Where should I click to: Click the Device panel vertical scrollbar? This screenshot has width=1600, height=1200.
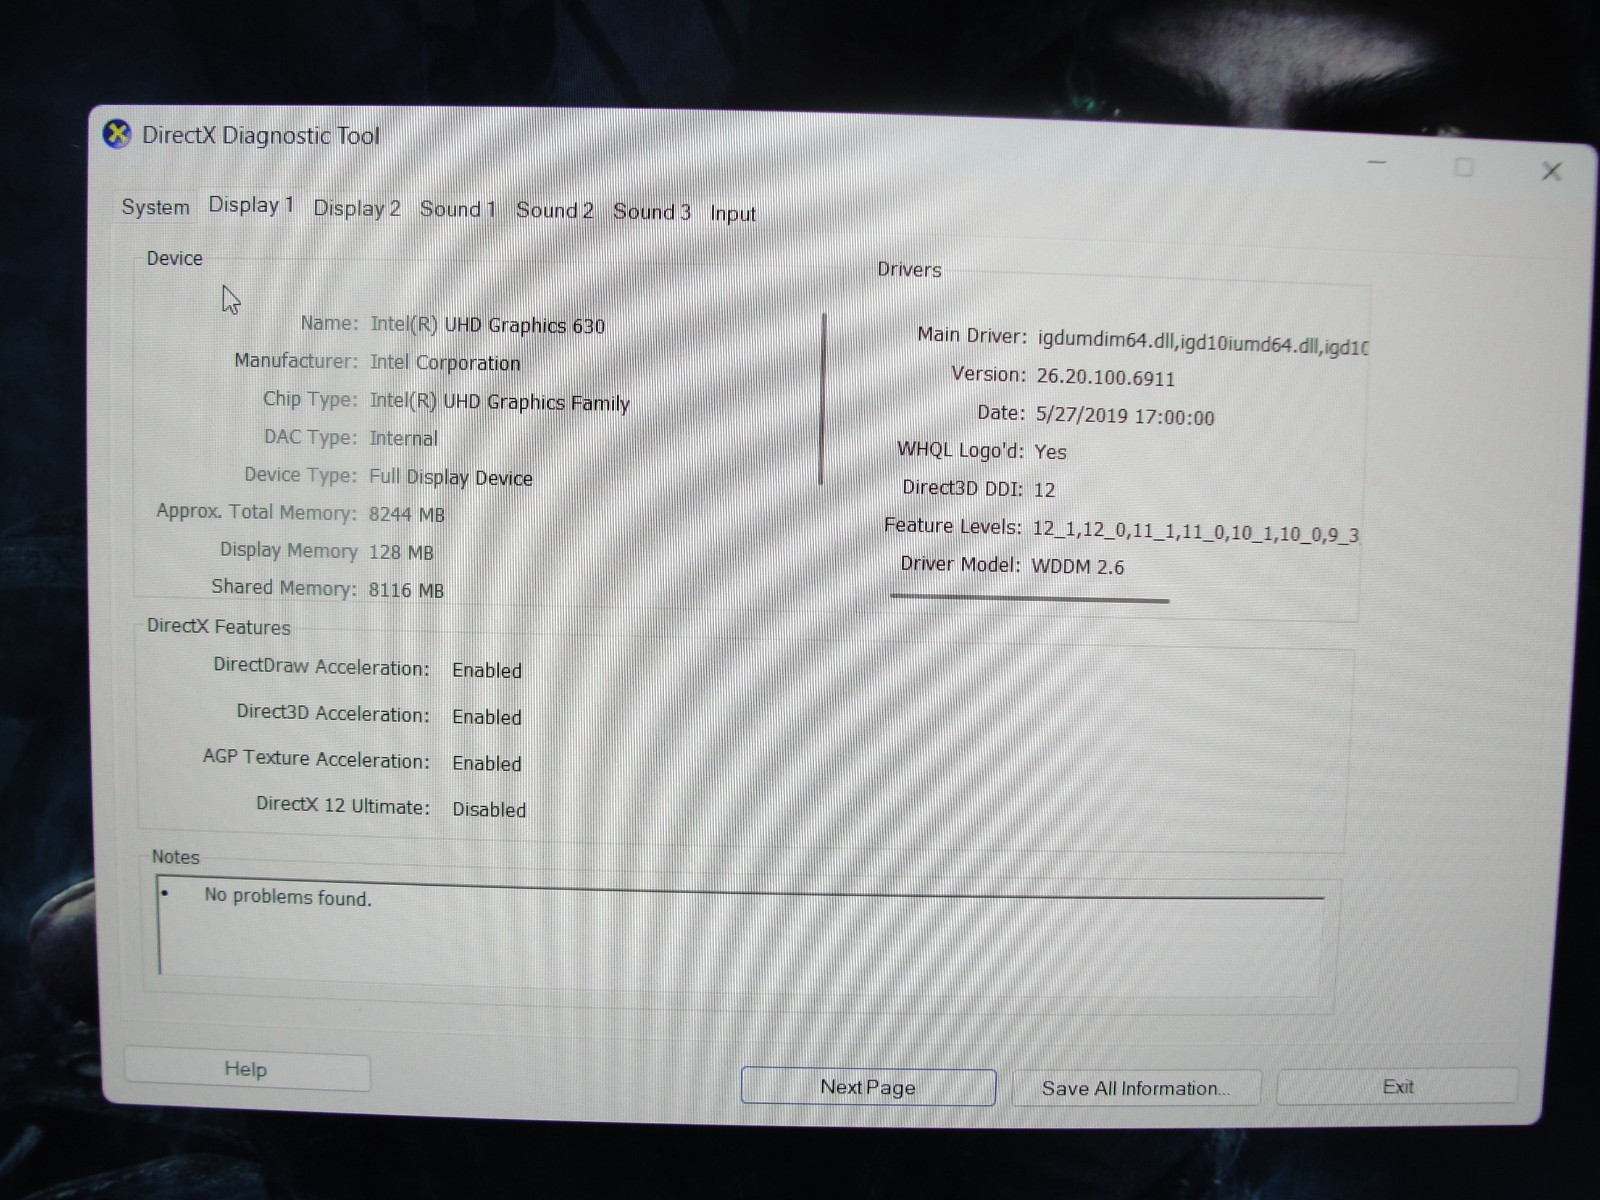pos(822,399)
